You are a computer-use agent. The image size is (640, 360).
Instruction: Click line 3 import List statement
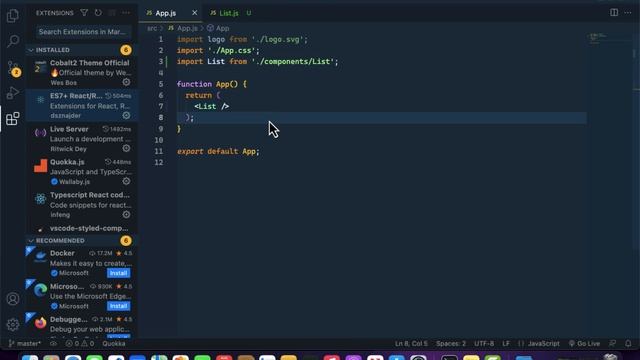[258, 62]
